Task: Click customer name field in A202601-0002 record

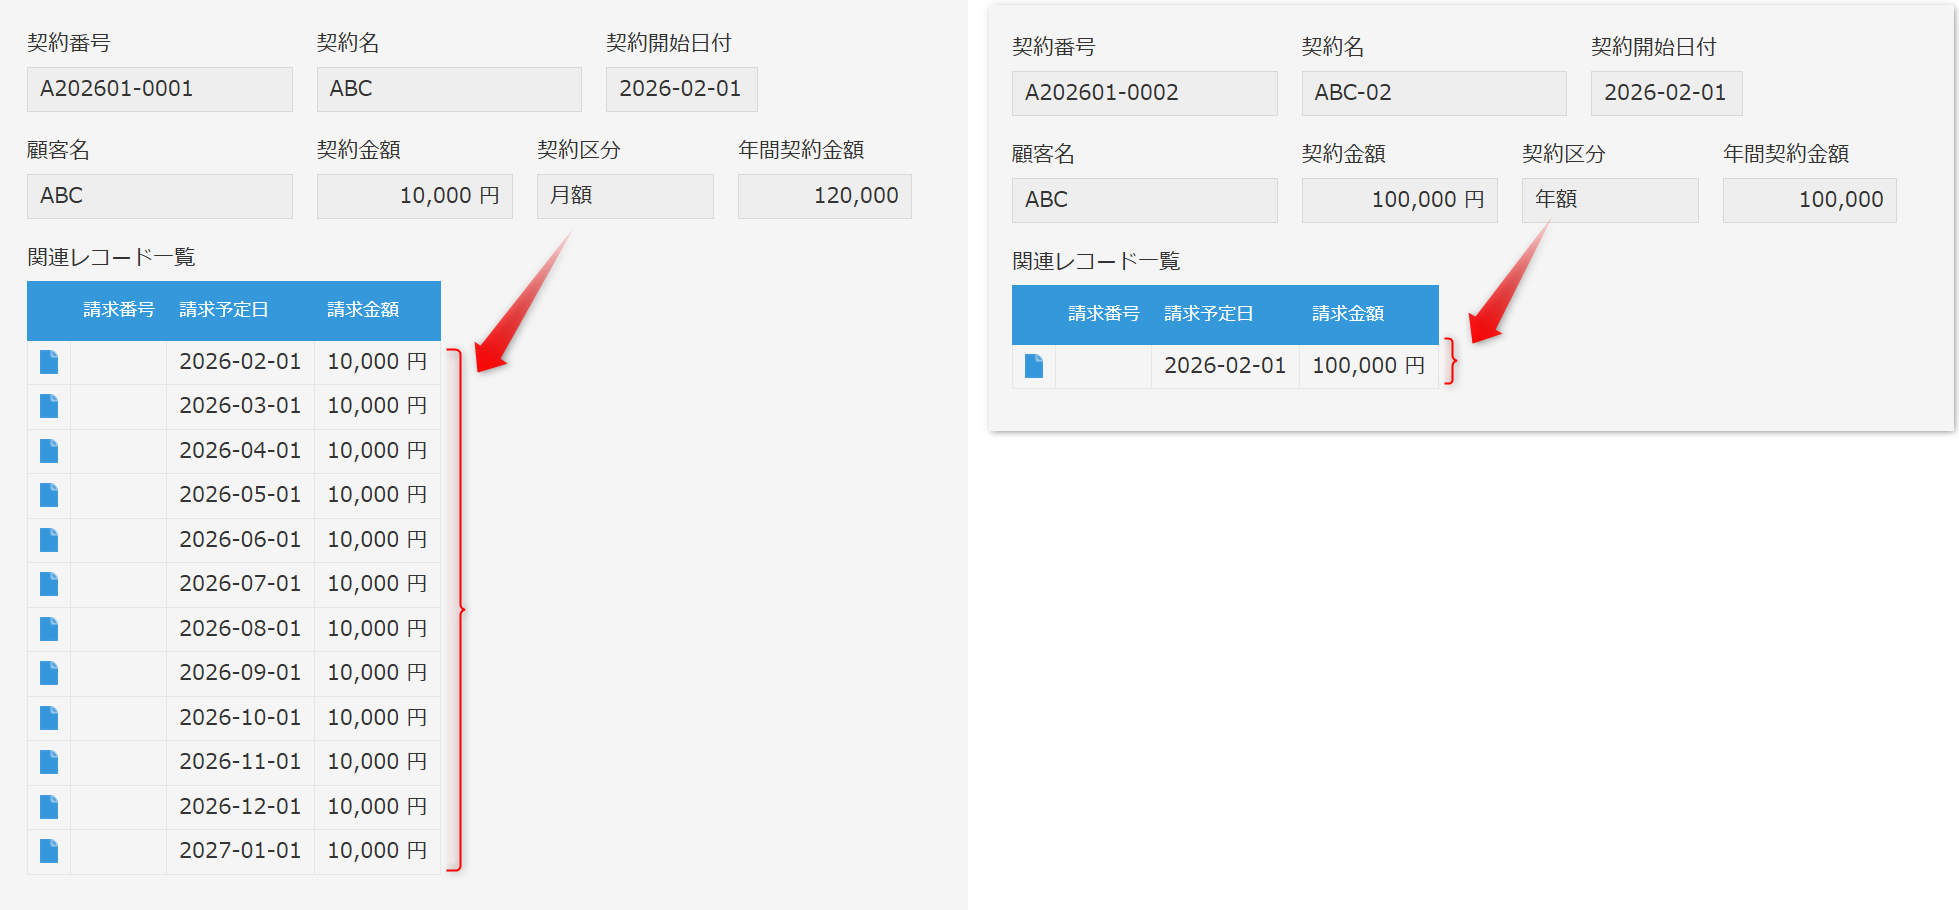Action: click(x=1145, y=200)
